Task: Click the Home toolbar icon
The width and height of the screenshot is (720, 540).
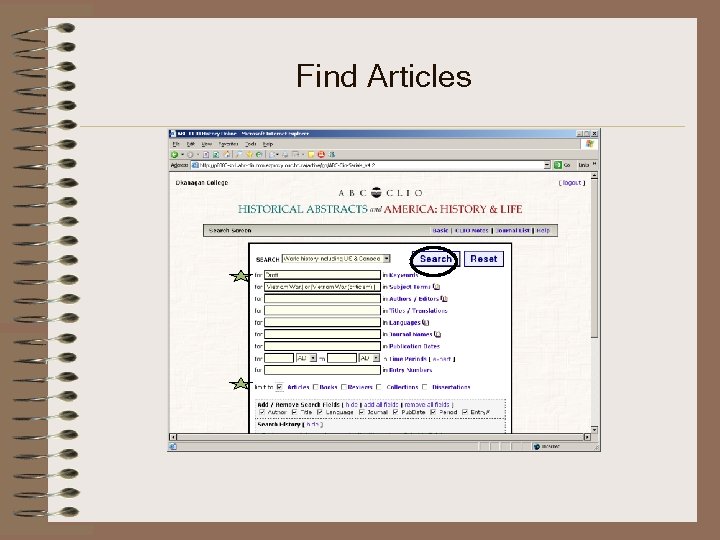Action: (x=227, y=155)
